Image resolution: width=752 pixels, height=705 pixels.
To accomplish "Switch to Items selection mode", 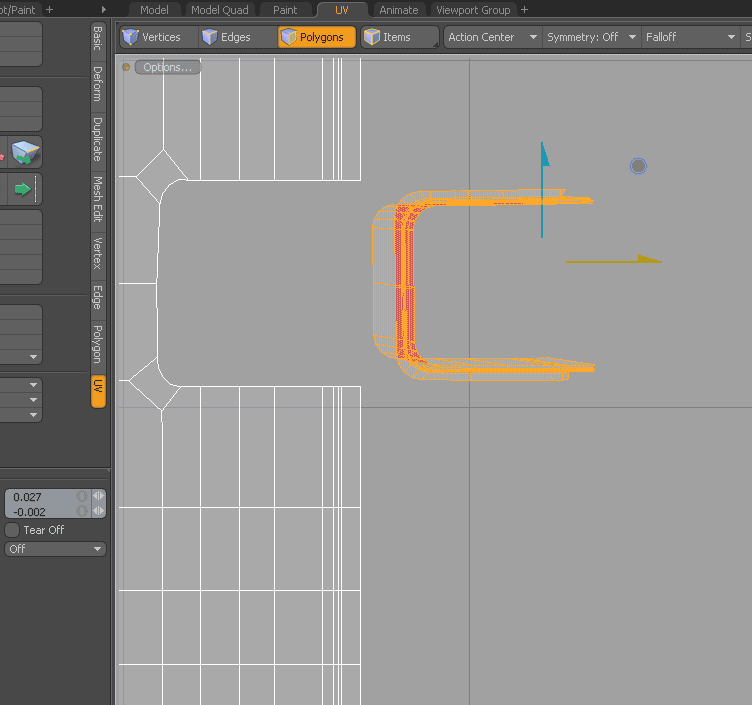I will coord(400,37).
